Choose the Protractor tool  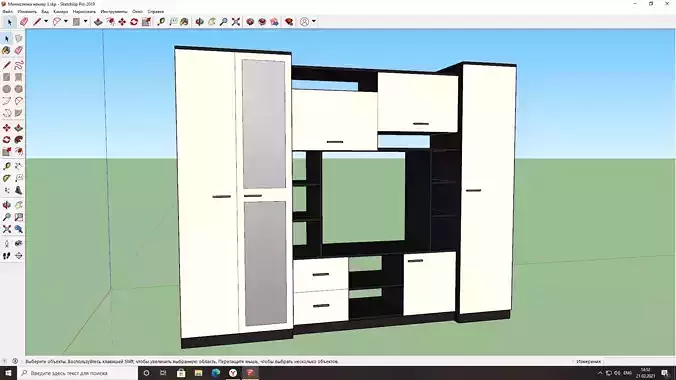click(x=6, y=178)
